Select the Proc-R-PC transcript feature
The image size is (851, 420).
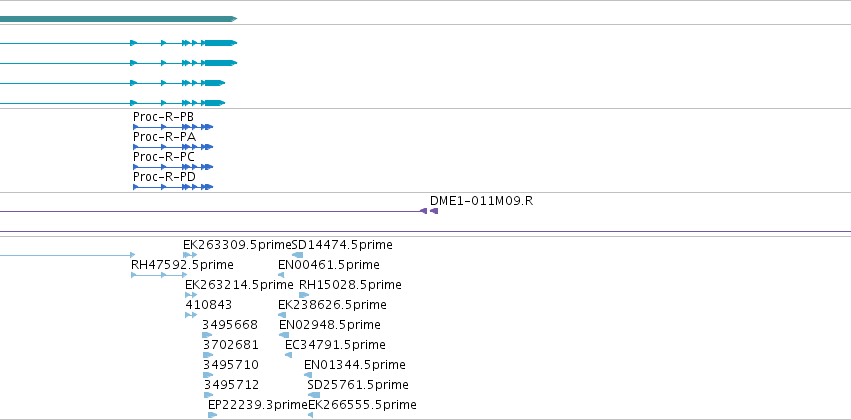(173, 167)
